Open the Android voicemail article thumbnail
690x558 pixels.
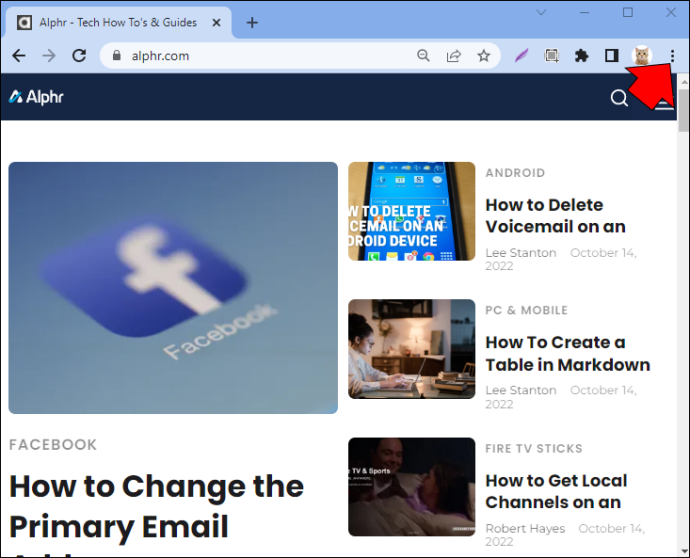(411, 211)
